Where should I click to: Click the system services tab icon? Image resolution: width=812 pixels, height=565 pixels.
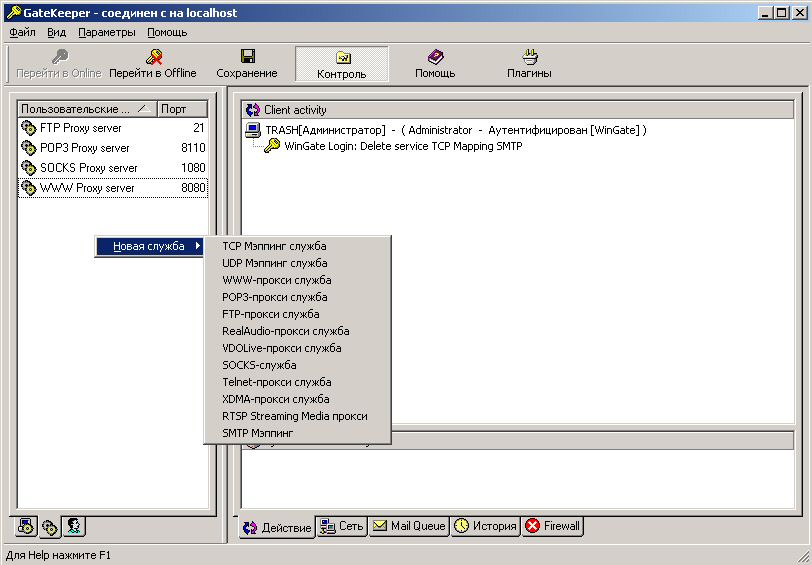[x=26, y=527]
